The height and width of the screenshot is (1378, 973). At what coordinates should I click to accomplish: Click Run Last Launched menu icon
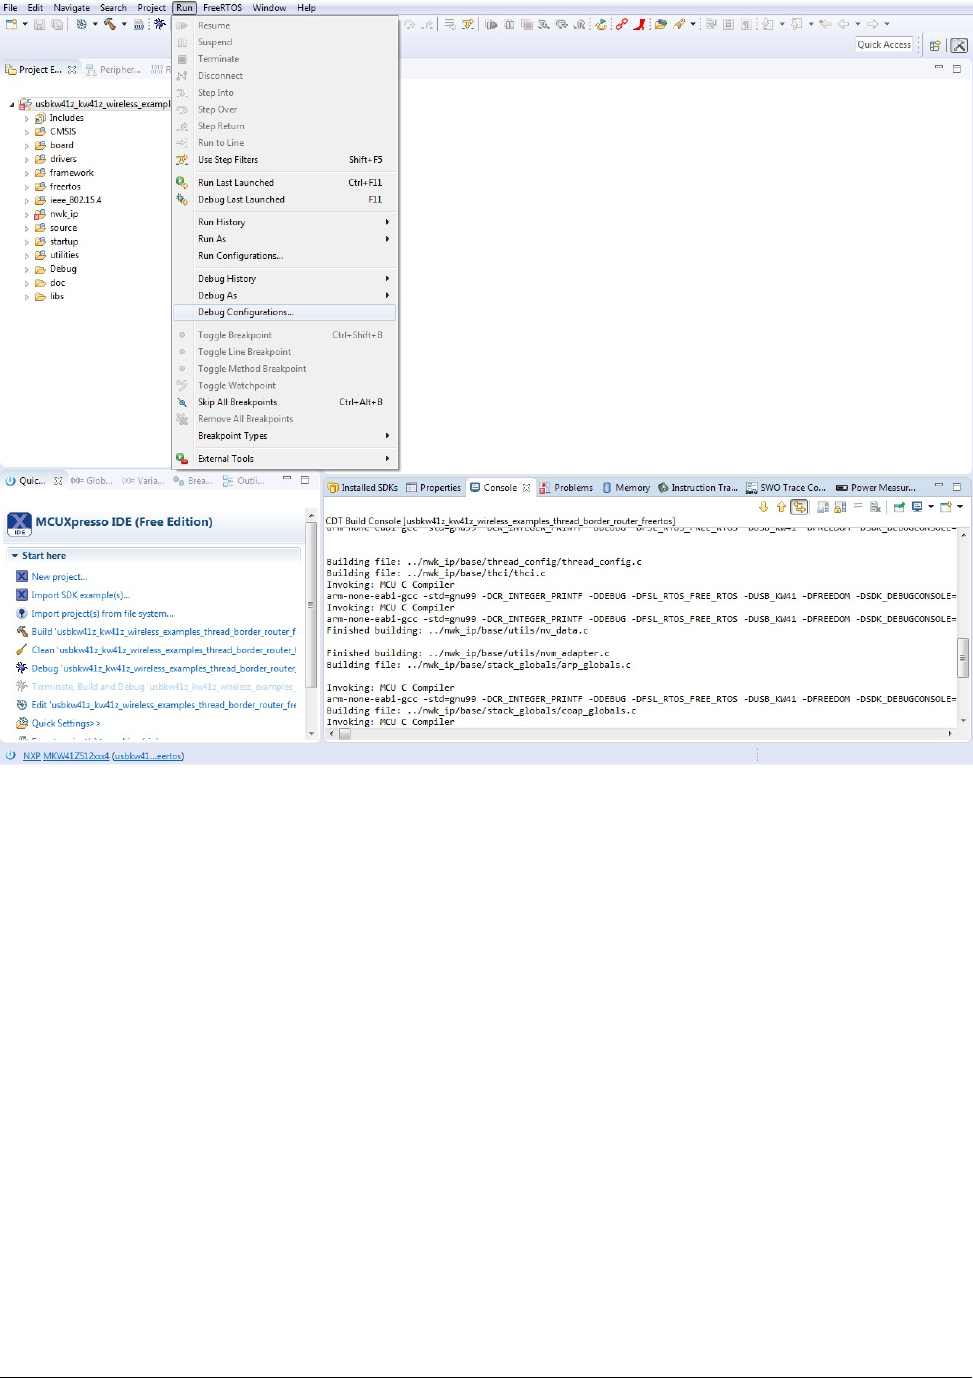[182, 182]
